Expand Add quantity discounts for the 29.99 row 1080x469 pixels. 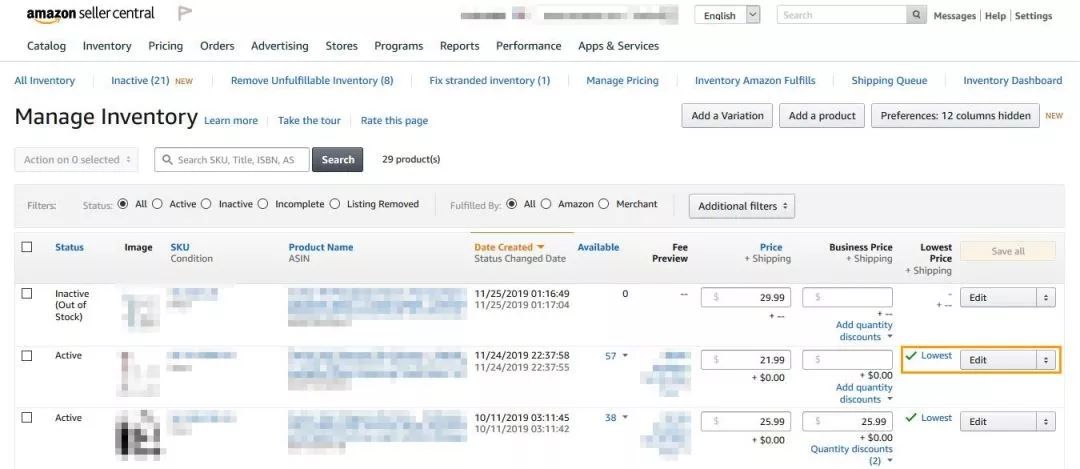864,331
